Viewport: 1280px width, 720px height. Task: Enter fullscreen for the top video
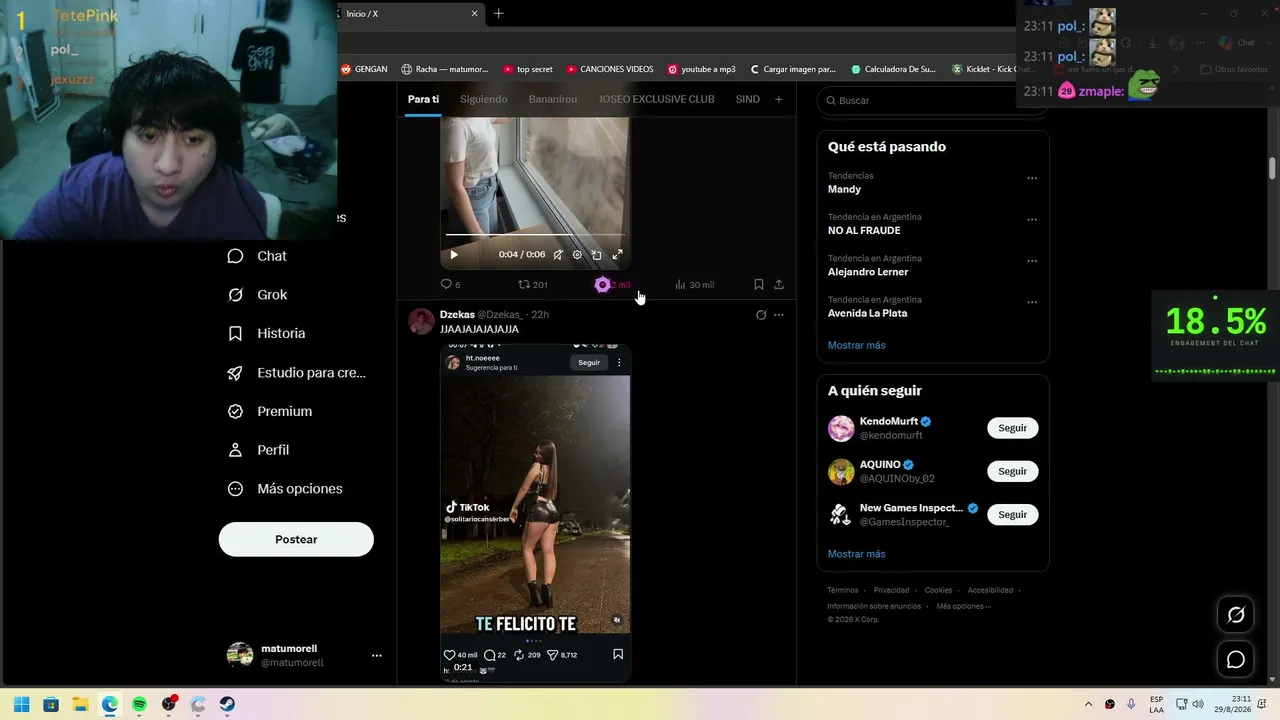[x=617, y=255]
